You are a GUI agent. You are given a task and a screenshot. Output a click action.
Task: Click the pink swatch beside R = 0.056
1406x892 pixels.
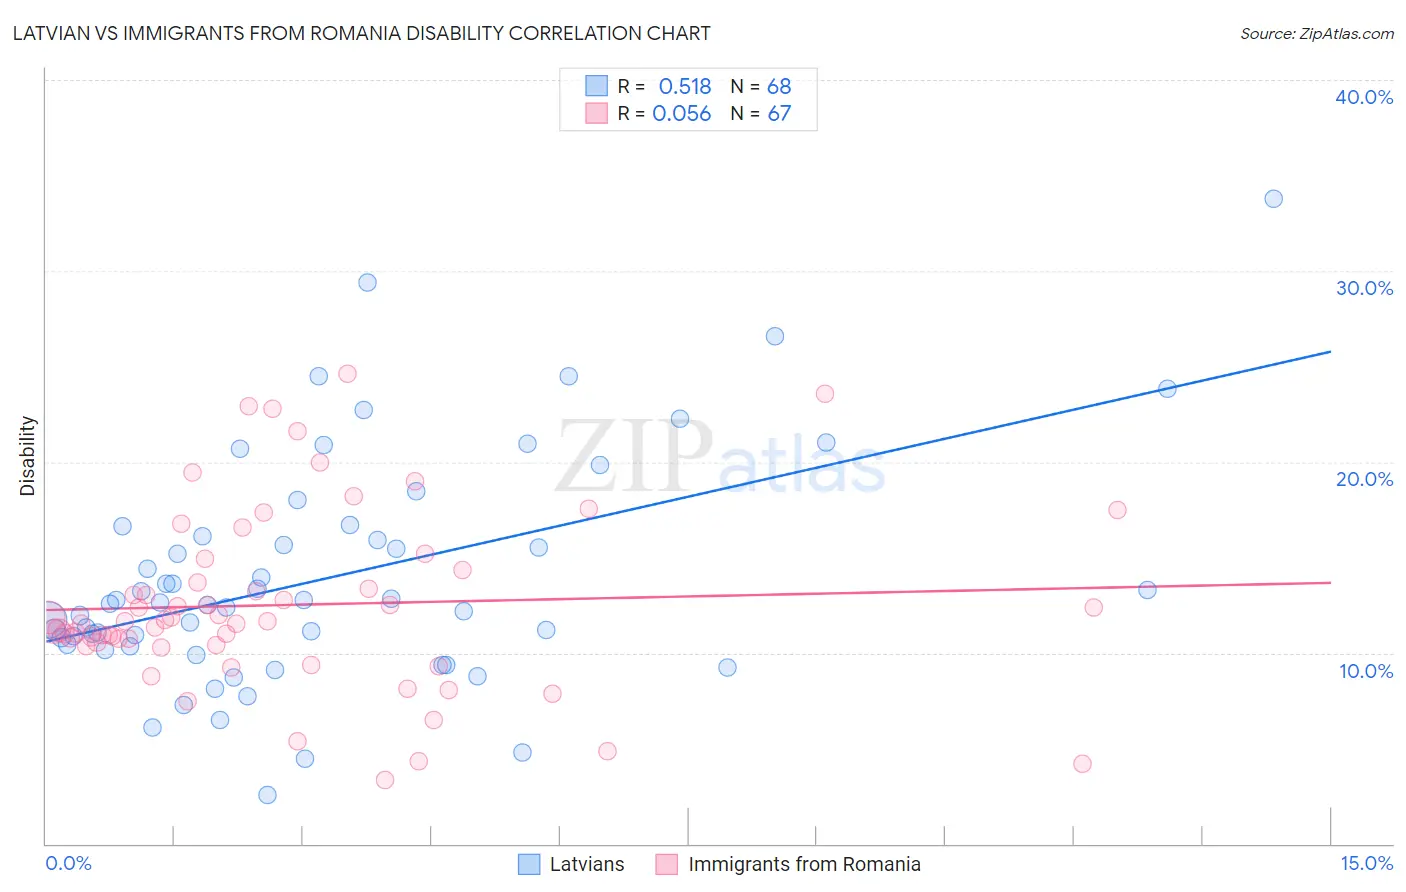596,113
